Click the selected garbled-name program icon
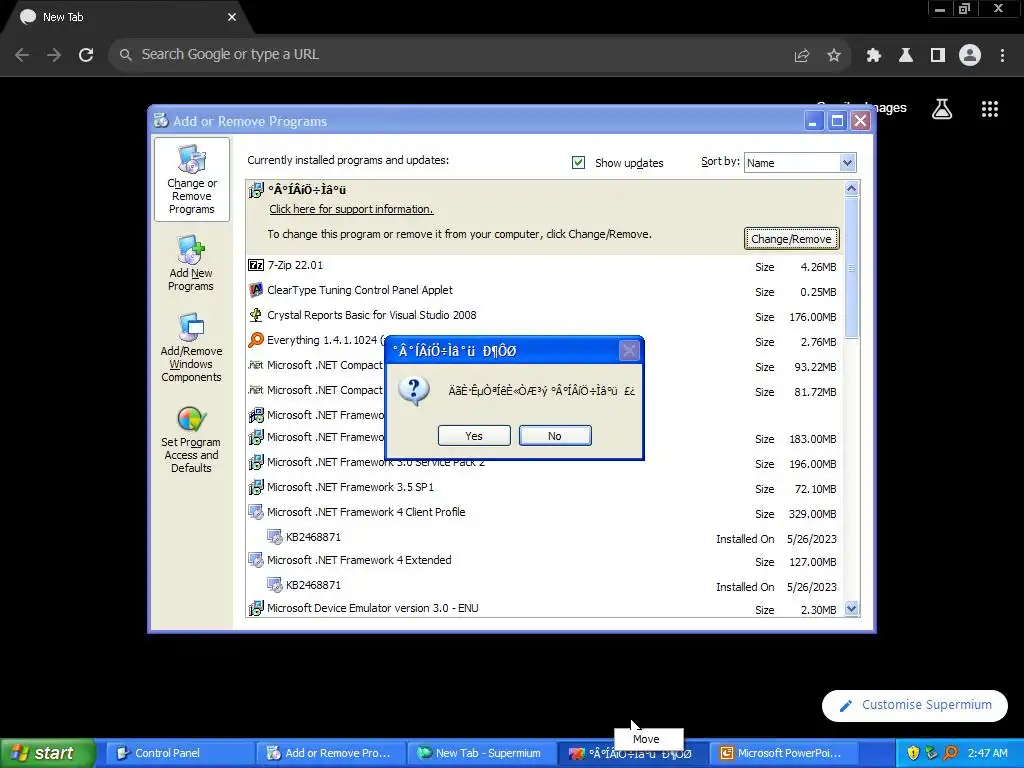The width and height of the screenshot is (1024, 768). tap(256, 190)
